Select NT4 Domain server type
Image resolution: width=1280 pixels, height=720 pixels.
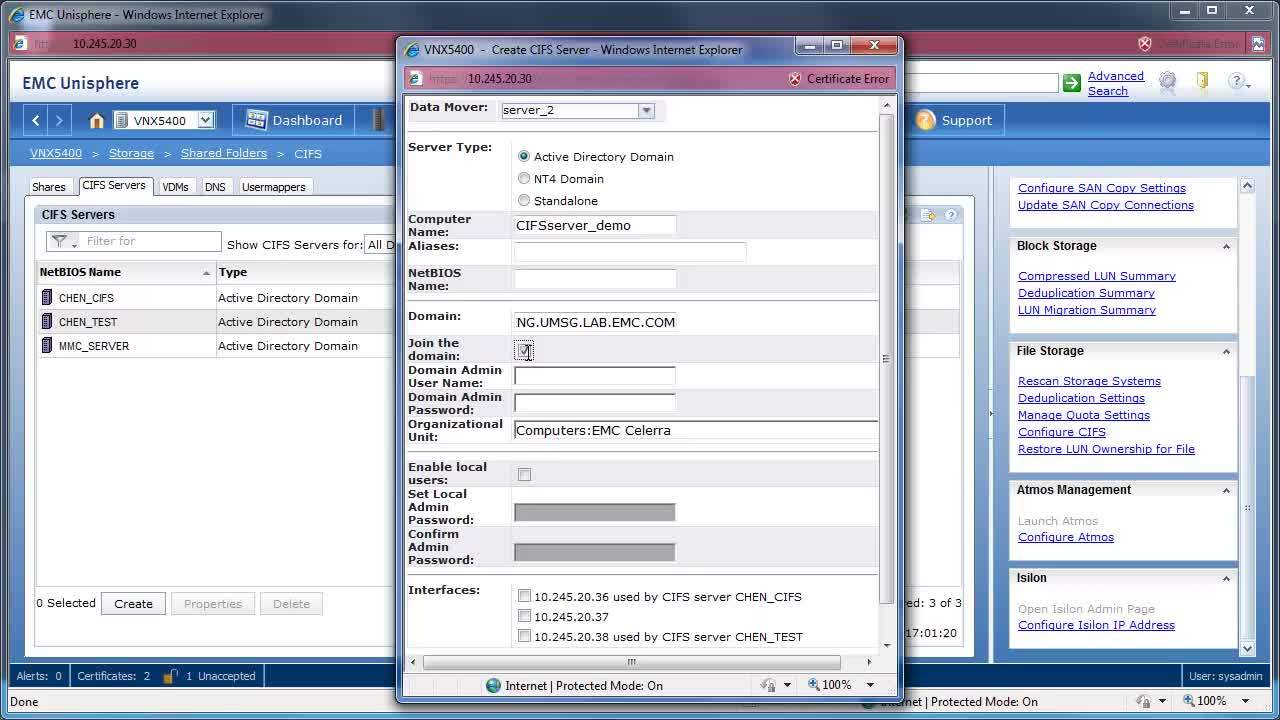click(x=524, y=179)
